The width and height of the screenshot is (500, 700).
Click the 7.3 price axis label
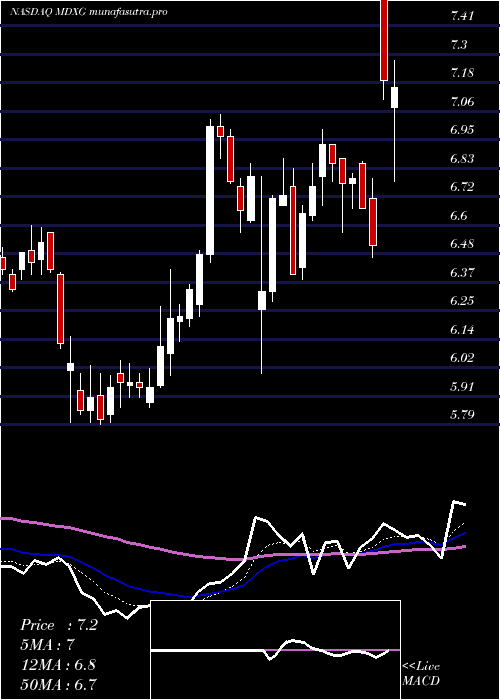(458, 45)
